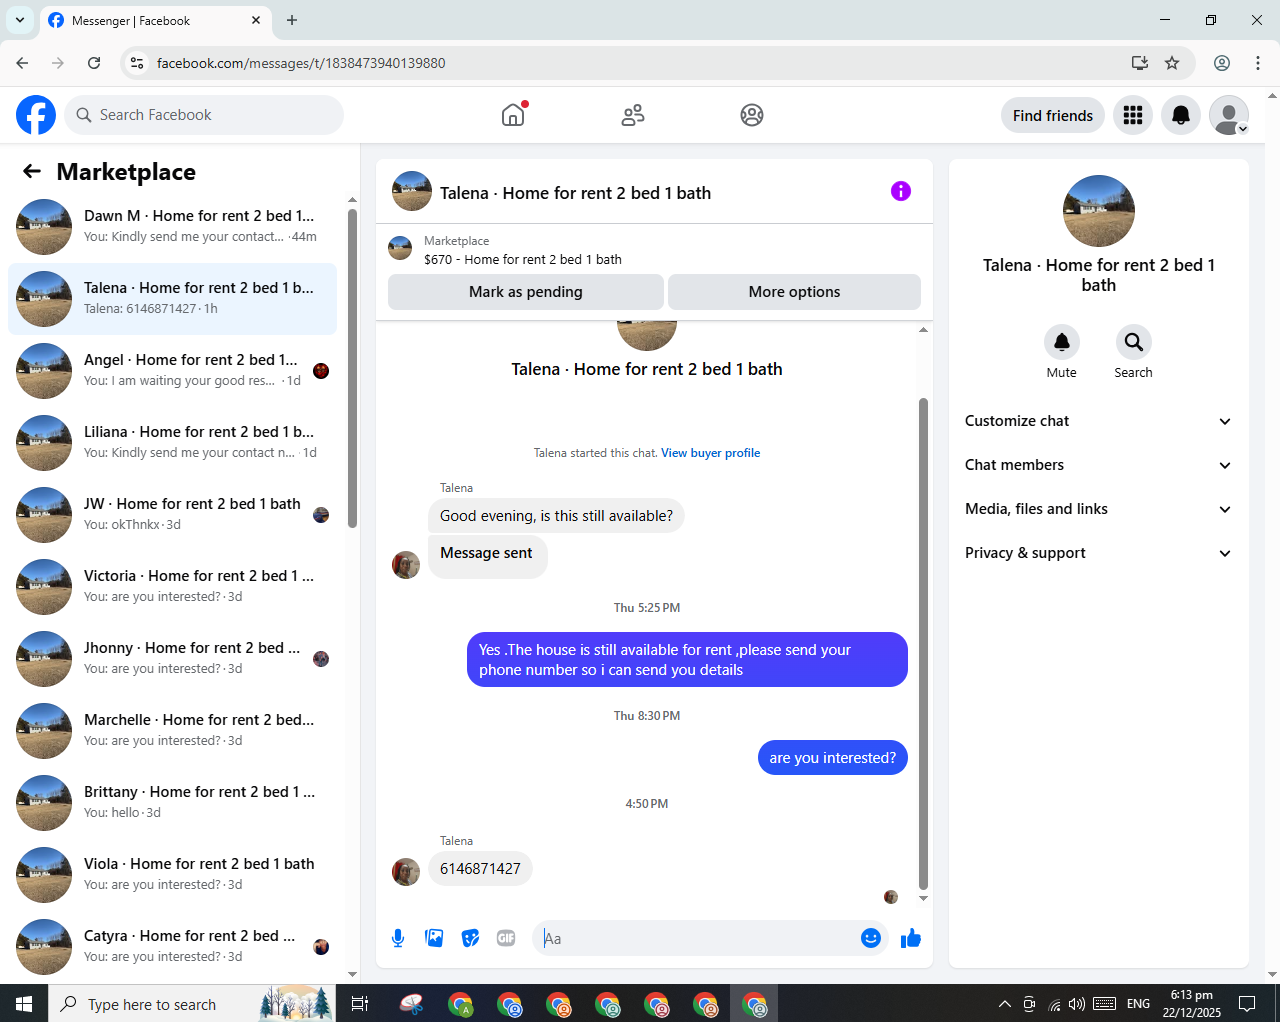Viewport: 1280px width, 1022px height.
Task: Expand Customize chat section
Action: pyautogui.click(x=1098, y=421)
